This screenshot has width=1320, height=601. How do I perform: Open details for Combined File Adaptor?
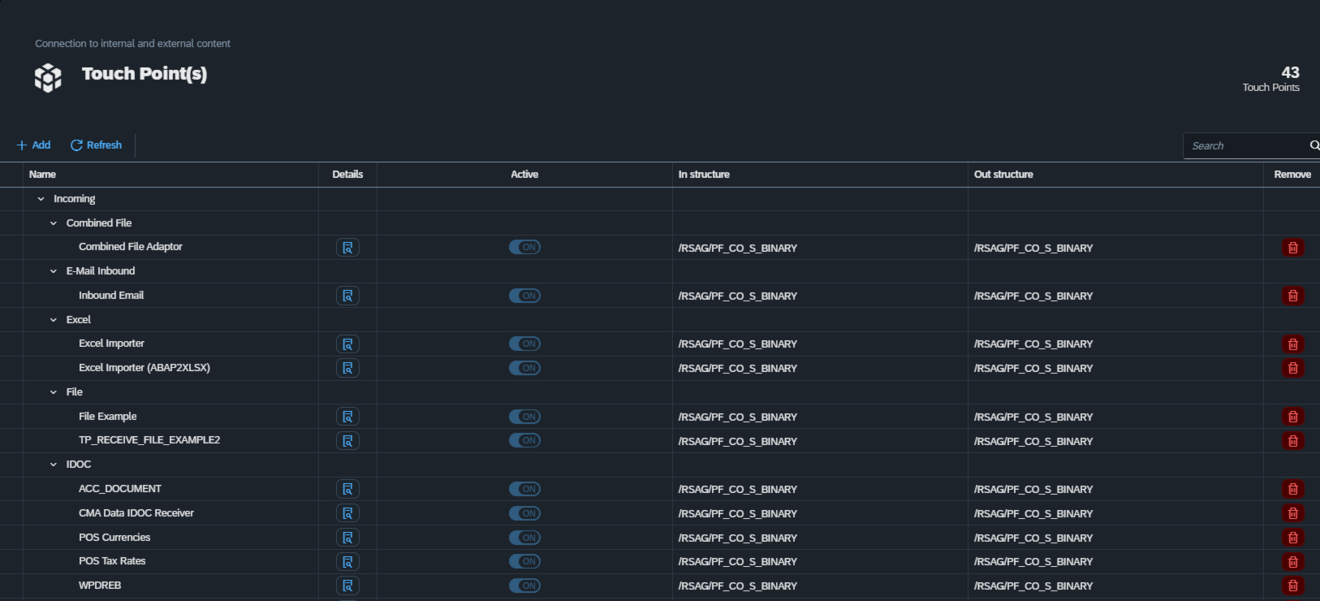click(x=347, y=247)
